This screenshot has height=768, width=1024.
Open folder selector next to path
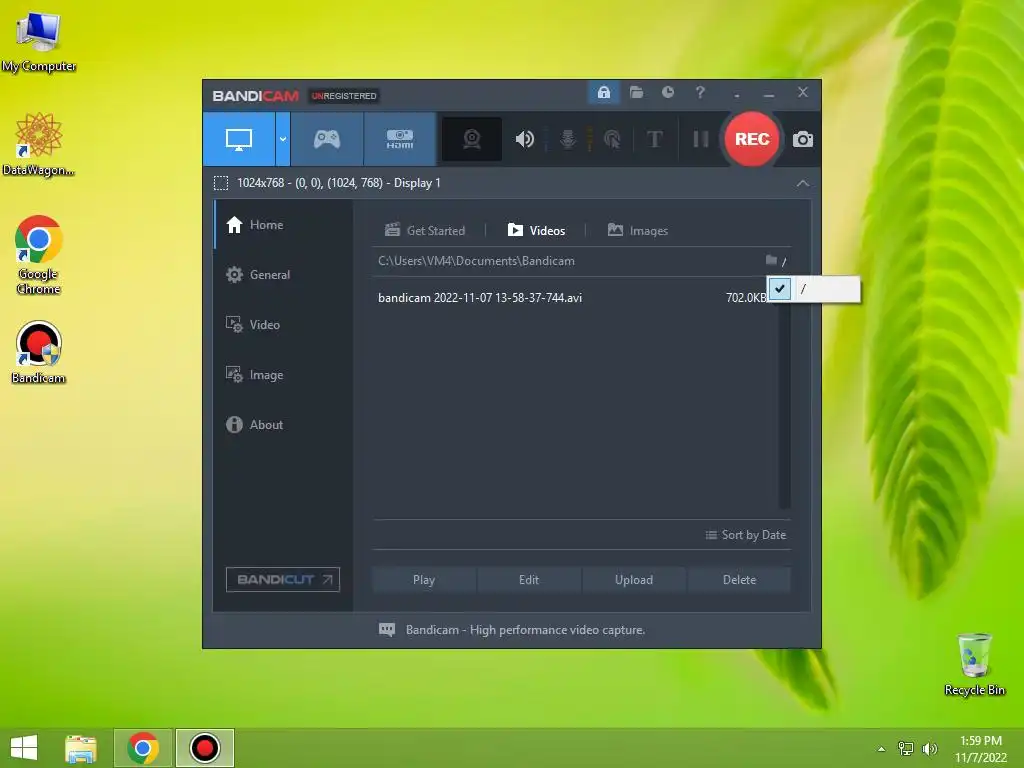(x=776, y=261)
